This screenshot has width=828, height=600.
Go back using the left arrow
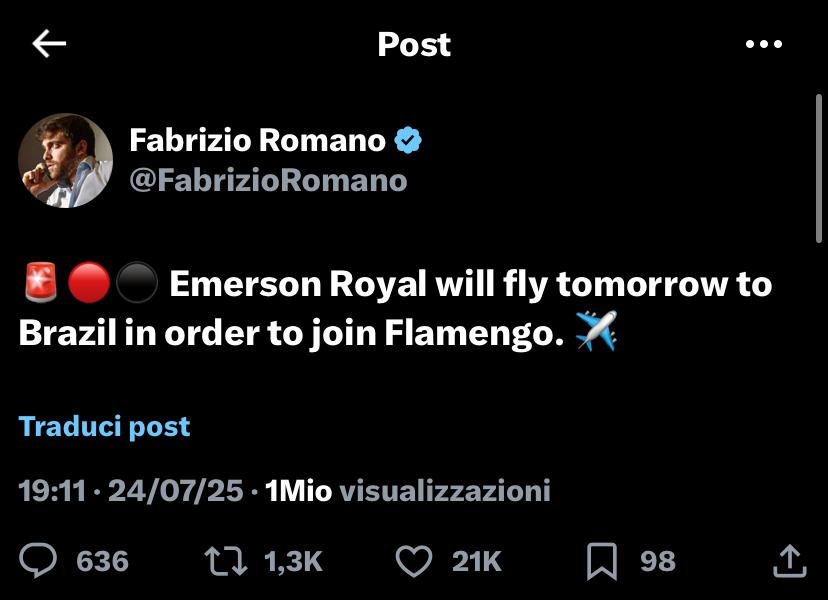(49, 44)
